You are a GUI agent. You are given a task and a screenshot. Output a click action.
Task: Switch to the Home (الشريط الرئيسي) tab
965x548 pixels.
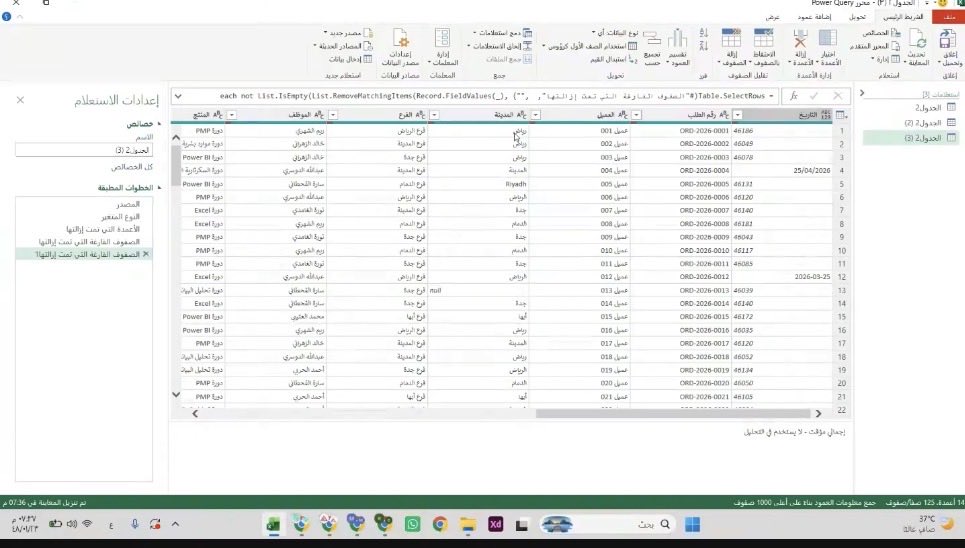[903, 17]
